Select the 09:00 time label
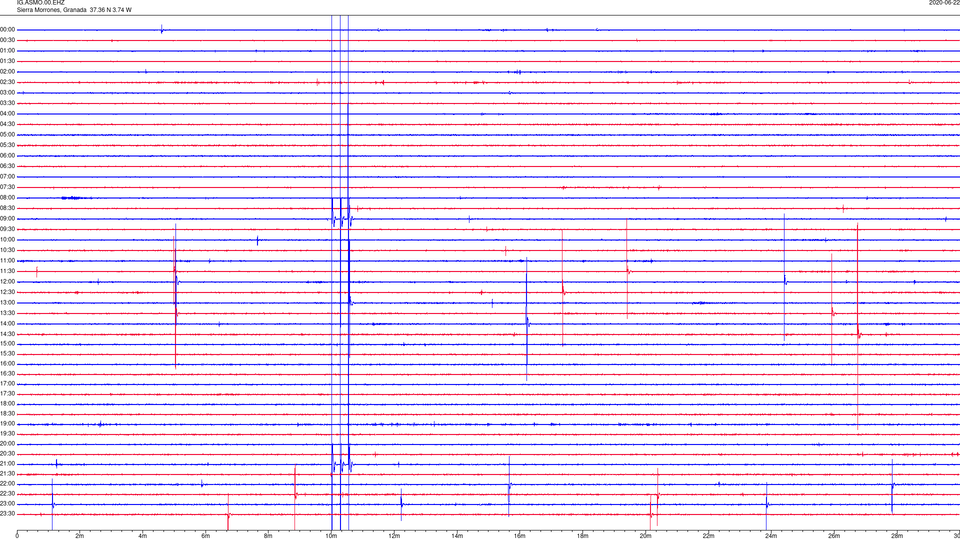960x540 pixels. tap(8, 219)
